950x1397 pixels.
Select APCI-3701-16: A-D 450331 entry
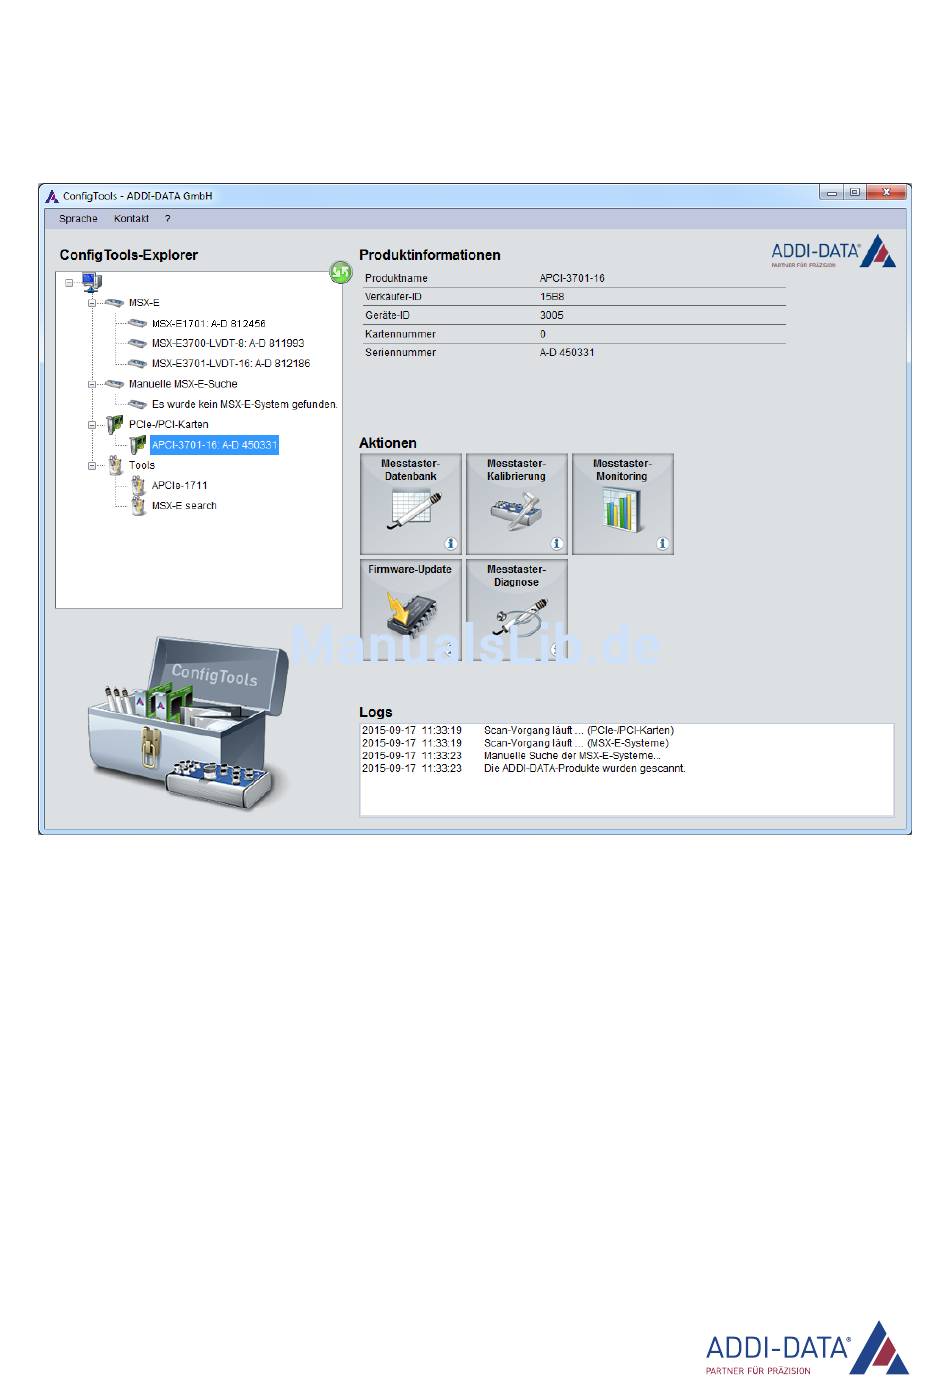click(215, 445)
